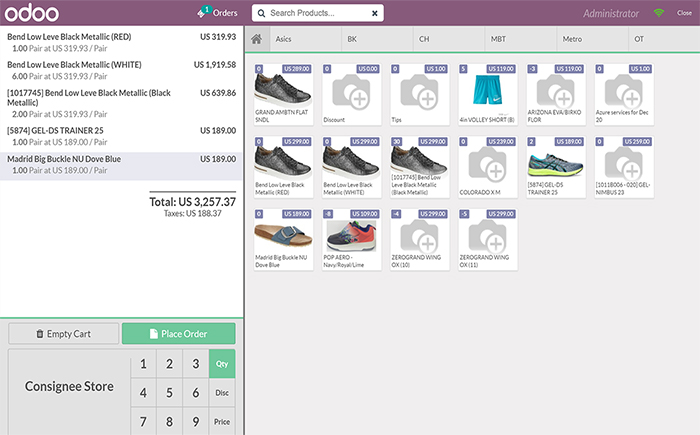Add Azure services for Dec 20 product
The height and width of the screenshot is (435, 700).
click(x=624, y=94)
